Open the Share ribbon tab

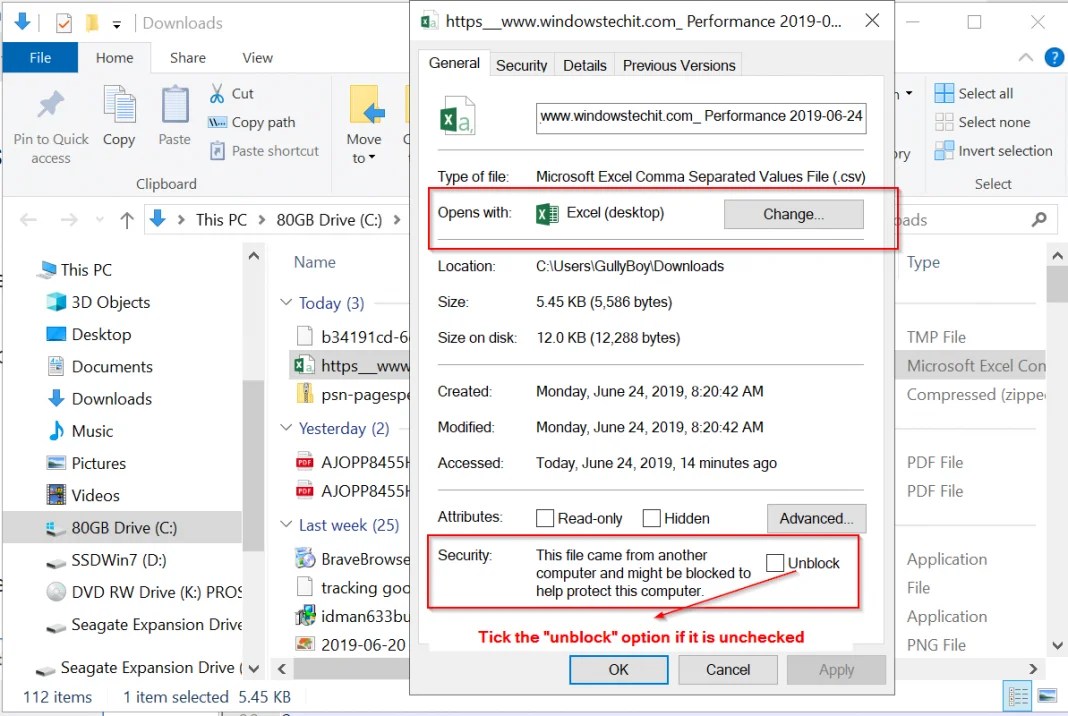[187, 57]
